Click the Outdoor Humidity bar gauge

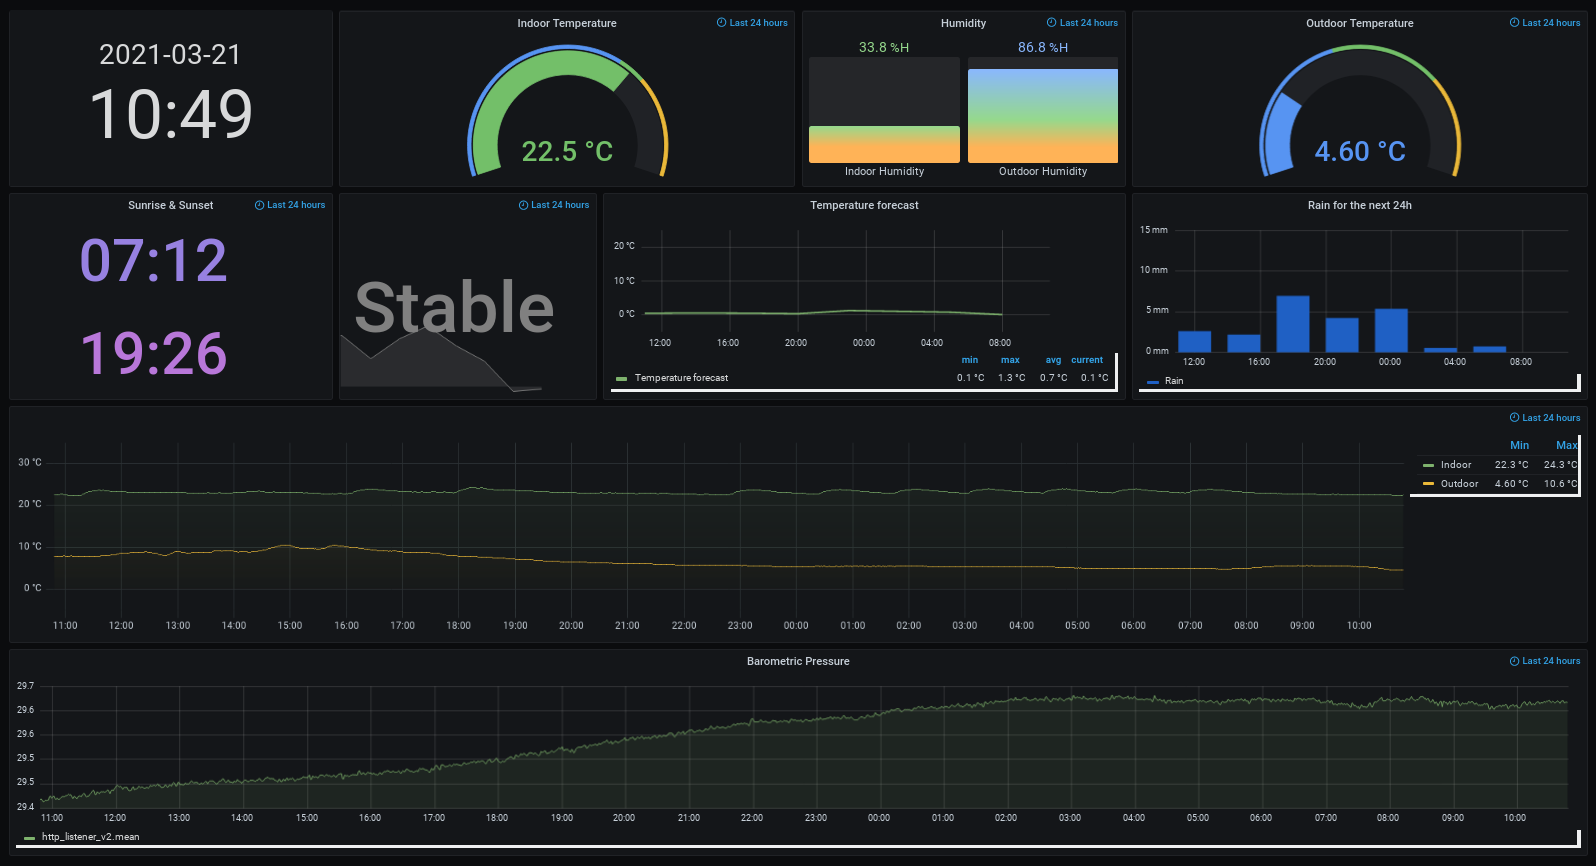(1043, 110)
